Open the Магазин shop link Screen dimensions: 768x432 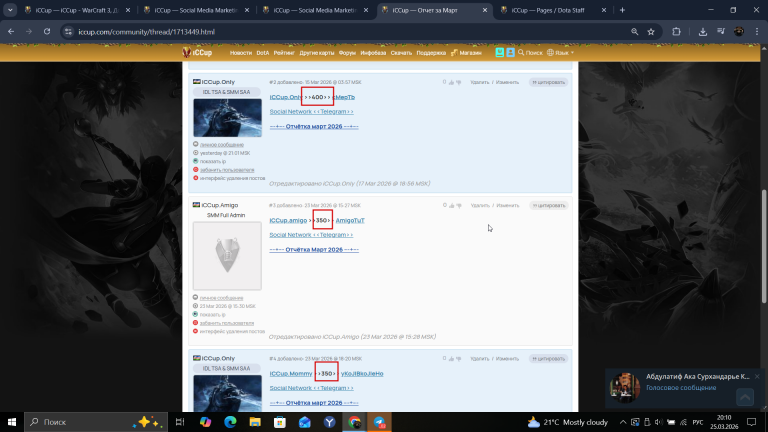(x=466, y=53)
